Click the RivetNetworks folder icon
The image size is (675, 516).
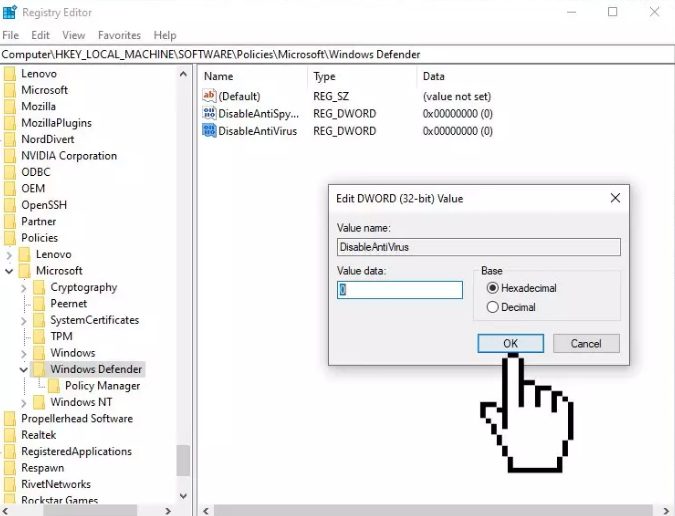click(x=10, y=484)
